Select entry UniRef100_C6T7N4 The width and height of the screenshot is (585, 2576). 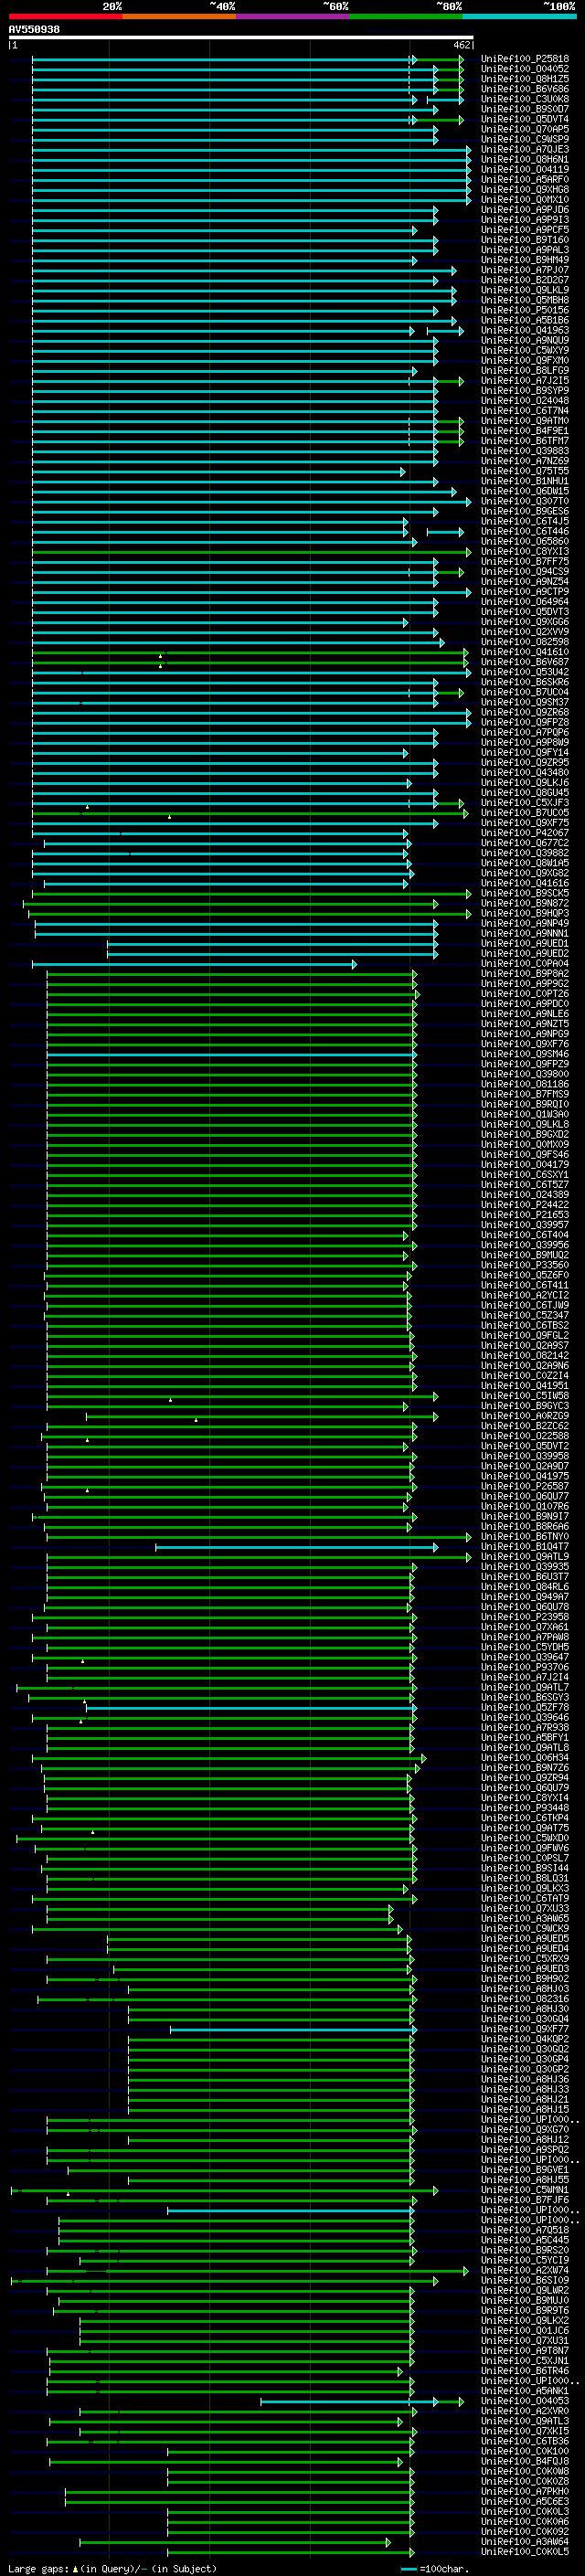coord(525,410)
